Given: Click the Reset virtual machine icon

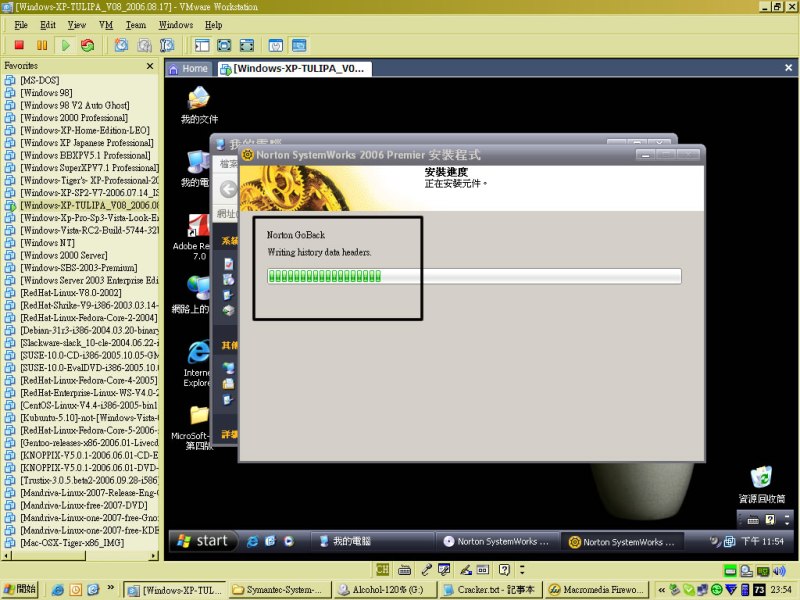Looking at the screenshot, I should coord(88,45).
